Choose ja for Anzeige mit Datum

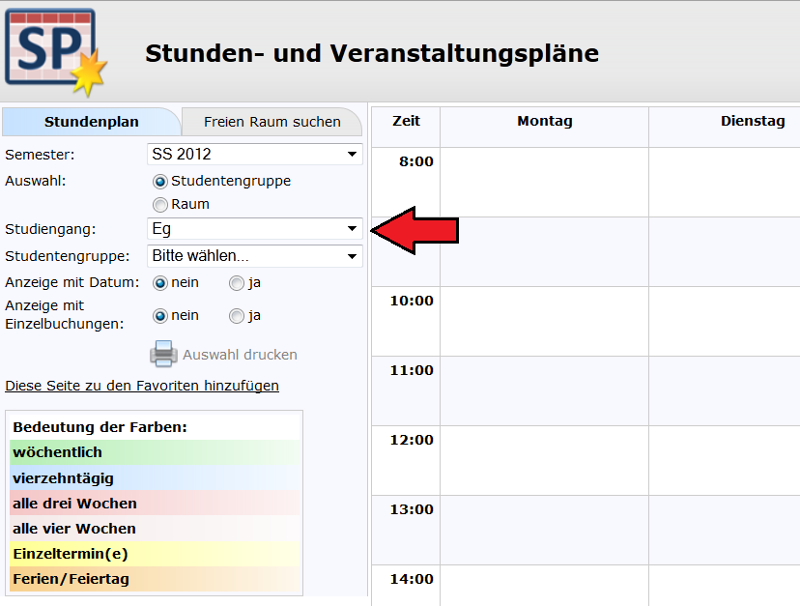tap(236, 283)
